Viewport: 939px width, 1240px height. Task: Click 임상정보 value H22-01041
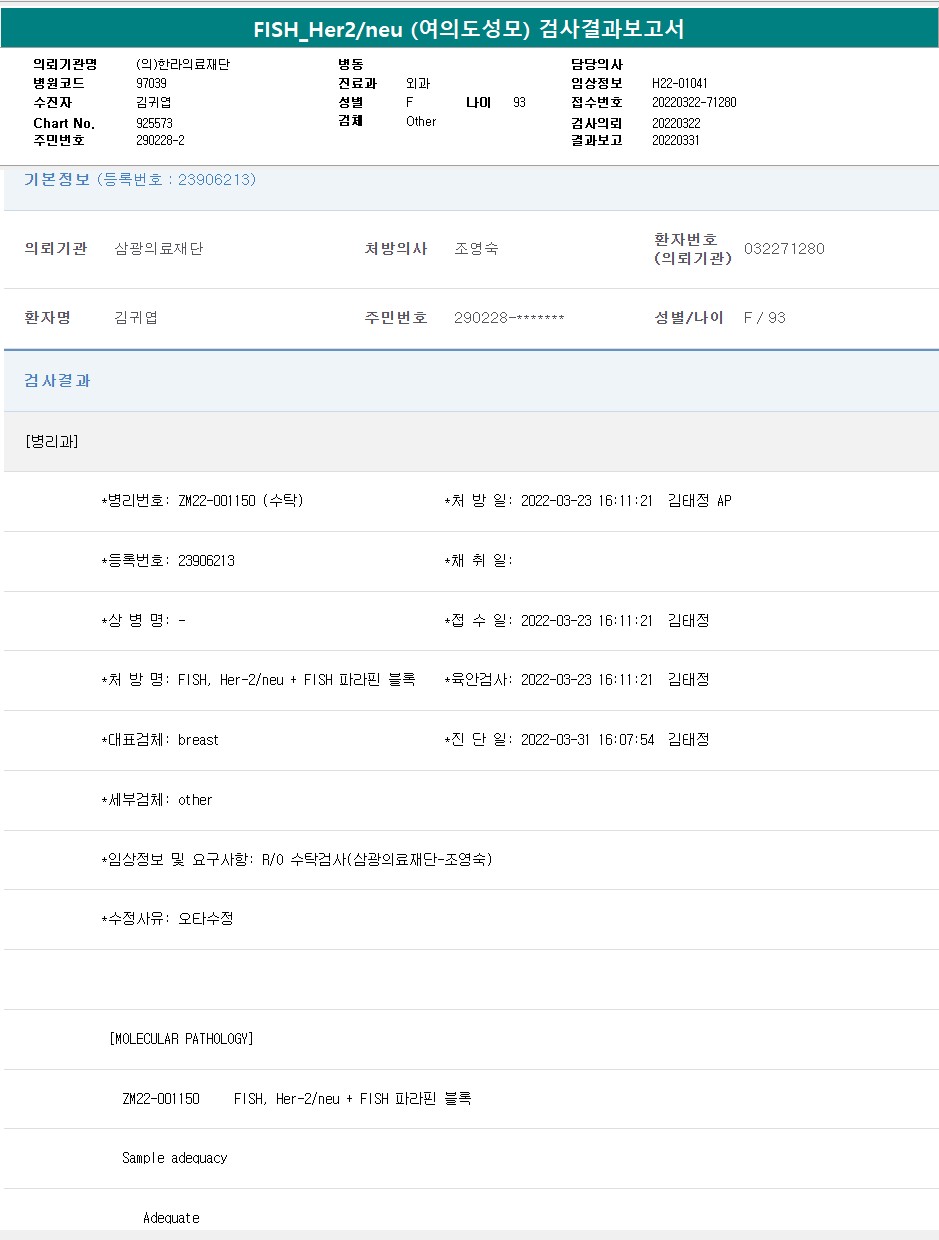click(x=679, y=83)
